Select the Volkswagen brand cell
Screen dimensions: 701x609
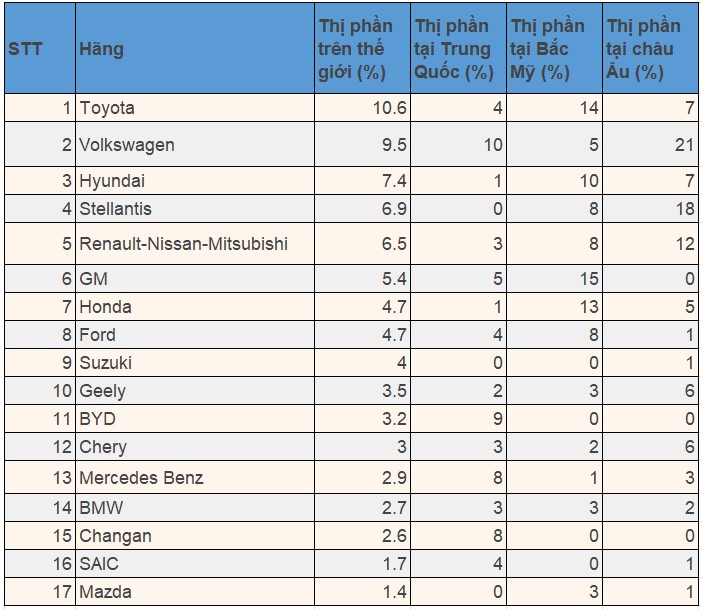pos(195,144)
